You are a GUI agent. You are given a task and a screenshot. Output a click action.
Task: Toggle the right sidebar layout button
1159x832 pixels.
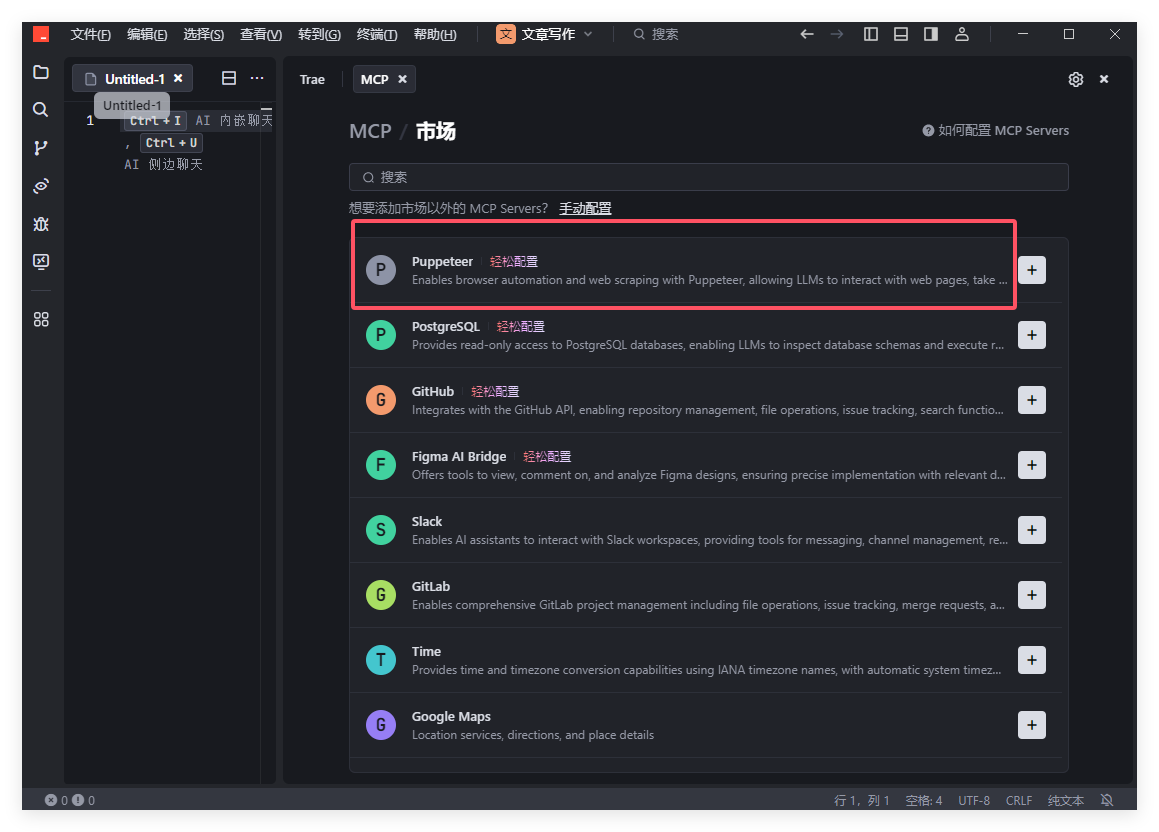click(x=931, y=34)
